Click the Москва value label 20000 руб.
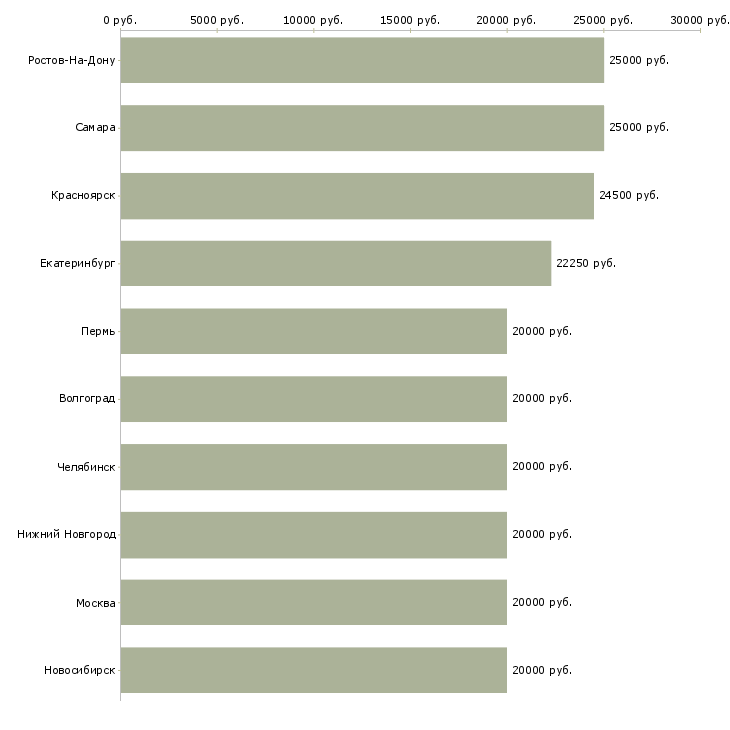 tap(542, 602)
